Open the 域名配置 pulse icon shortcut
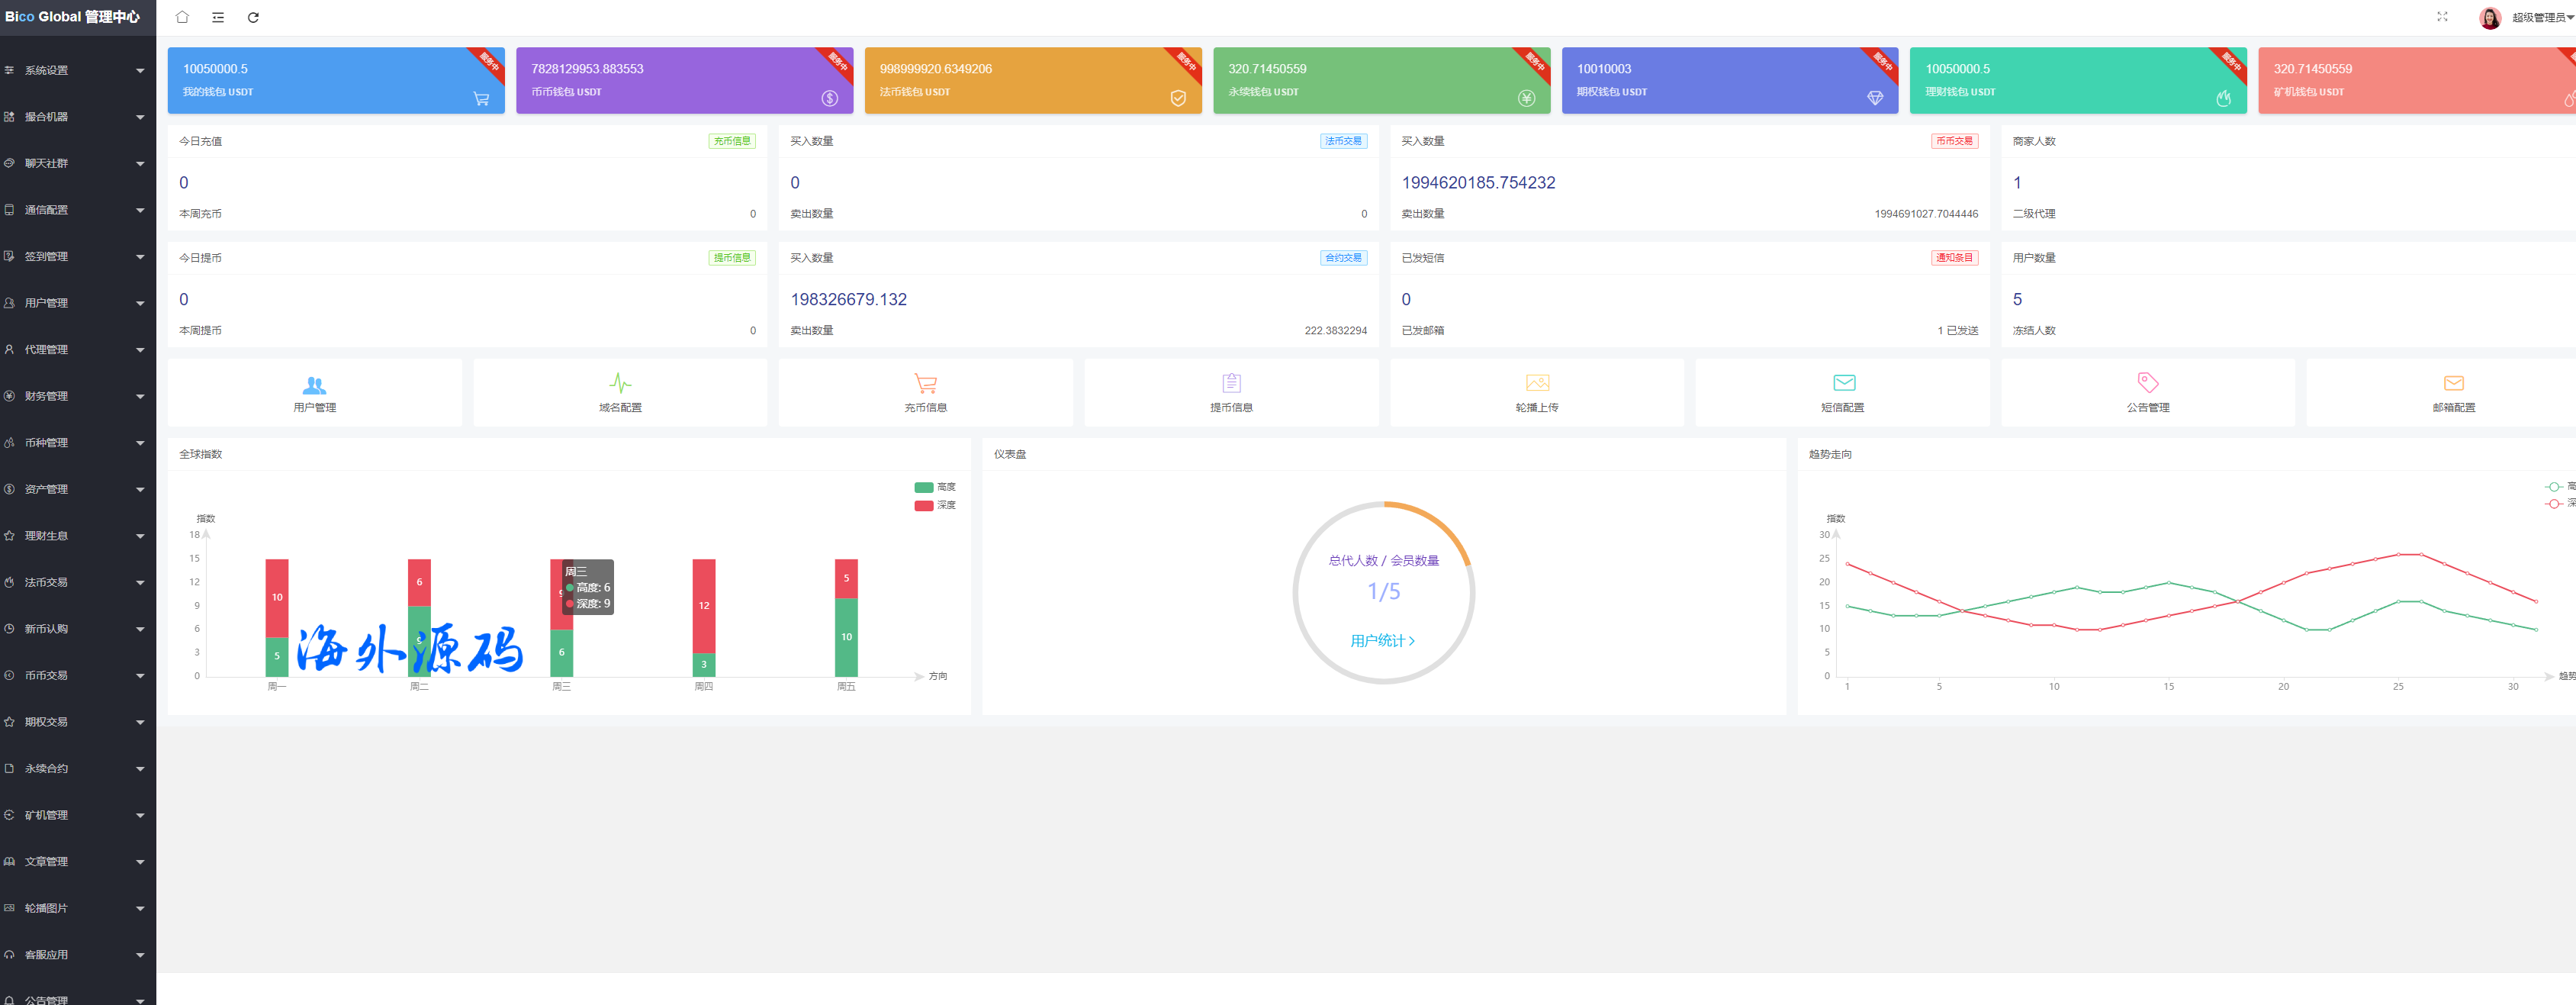Viewport: 2576px width, 1005px height. pyautogui.click(x=620, y=384)
